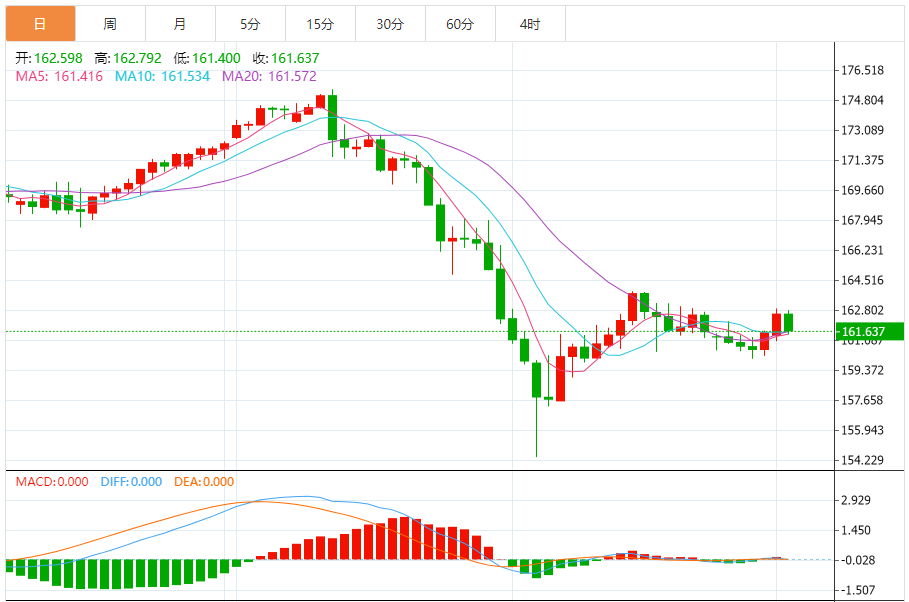Switch to the 月 monthly tab
Viewport: 909px width, 602px height.
[180, 24]
